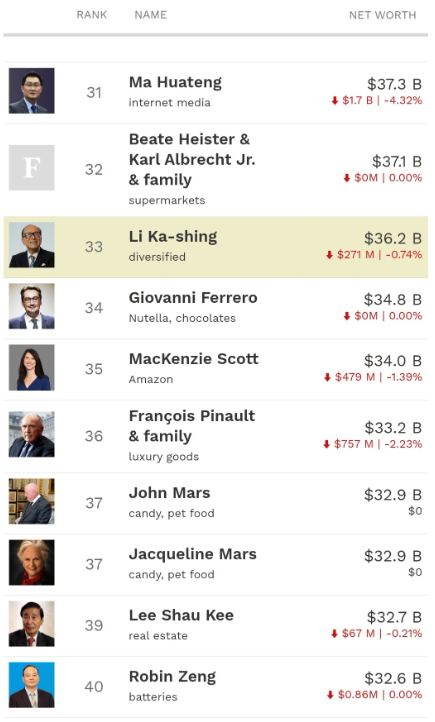Select the John Mars name link
The width and height of the screenshot is (435, 722).
[169, 493]
